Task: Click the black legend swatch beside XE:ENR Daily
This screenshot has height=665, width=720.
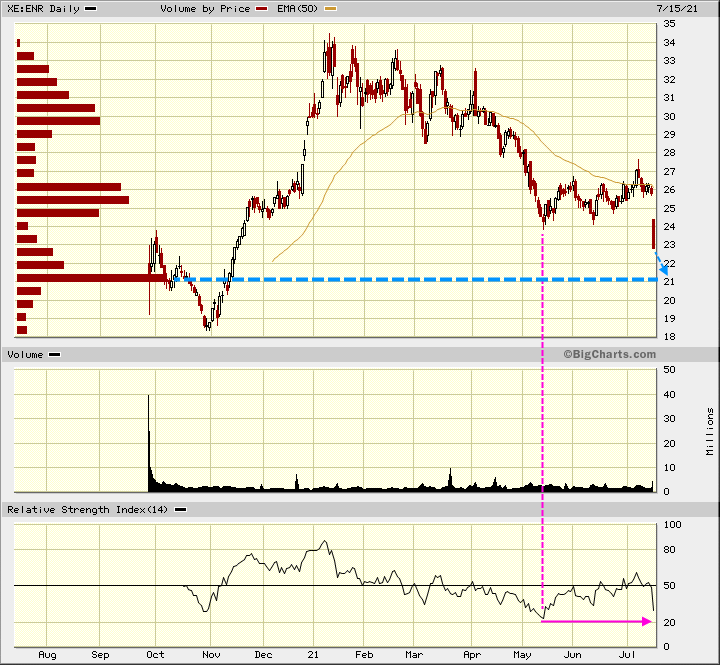Action: tap(91, 9)
